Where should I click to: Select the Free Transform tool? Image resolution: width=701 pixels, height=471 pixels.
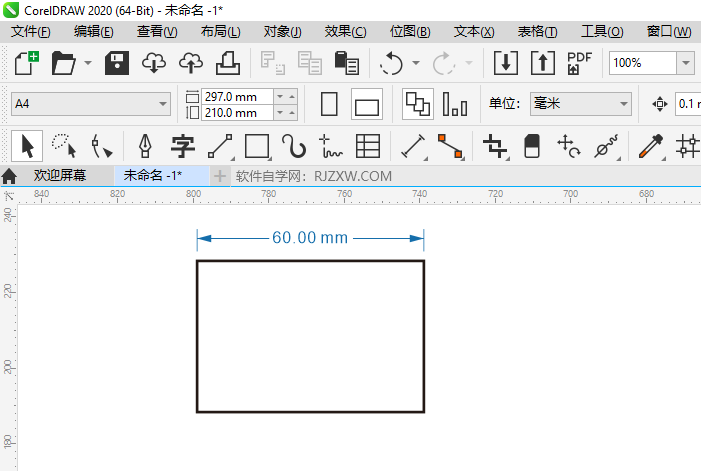click(569, 146)
